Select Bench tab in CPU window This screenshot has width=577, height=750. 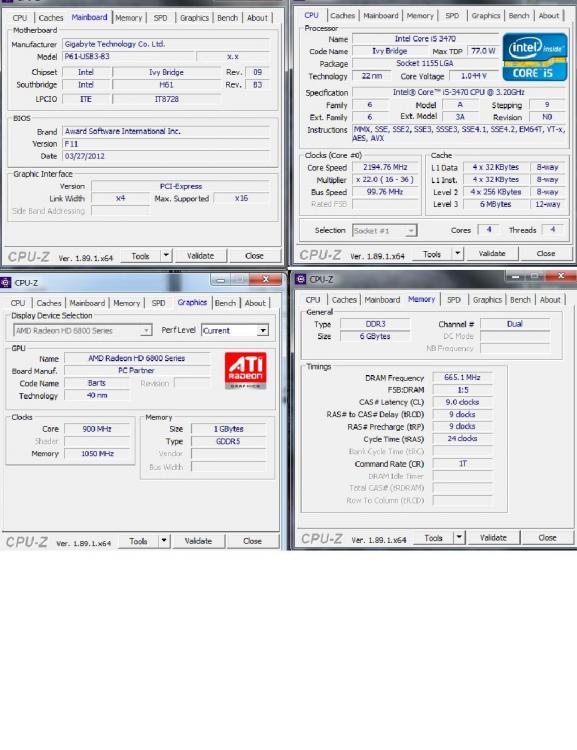[519, 16]
